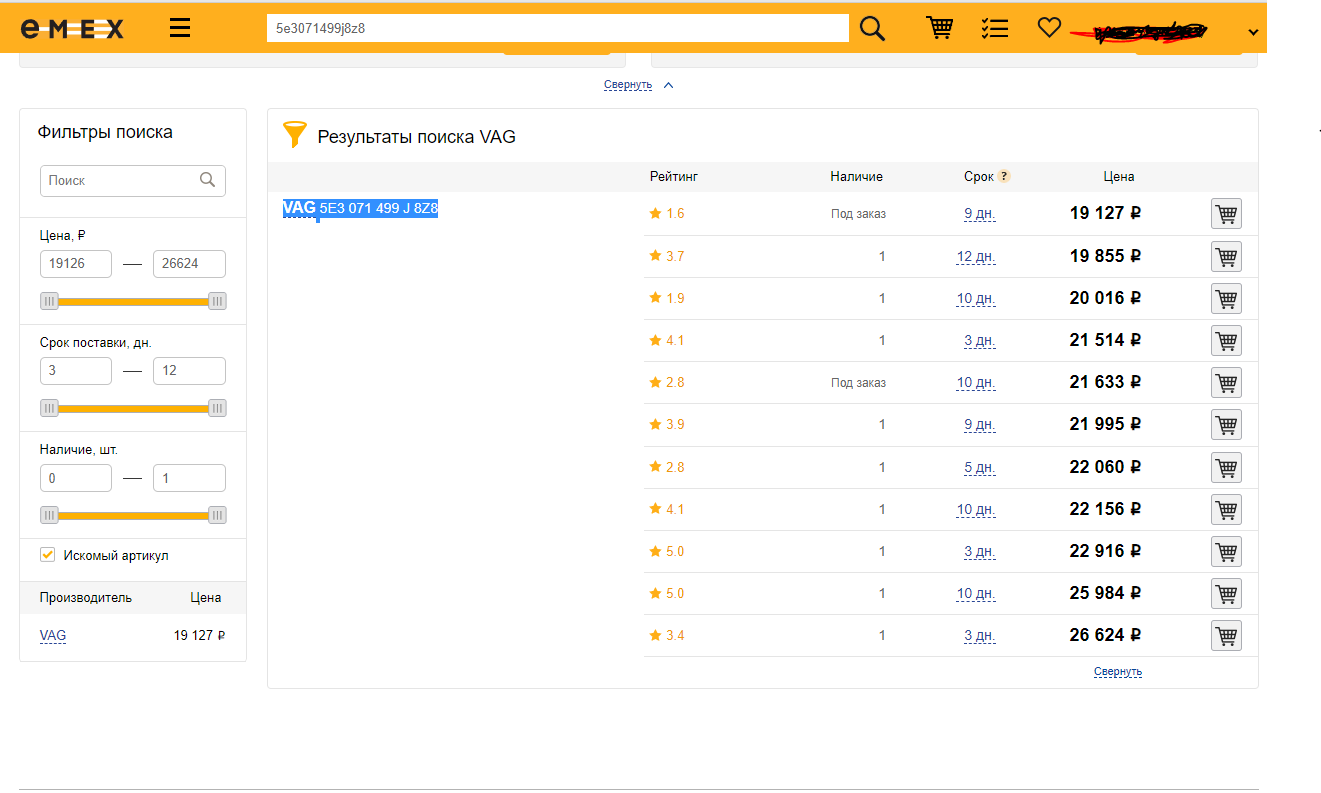This screenshot has height=793, width=1321.
Task: Open the shopping cart in header
Action: [939, 28]
